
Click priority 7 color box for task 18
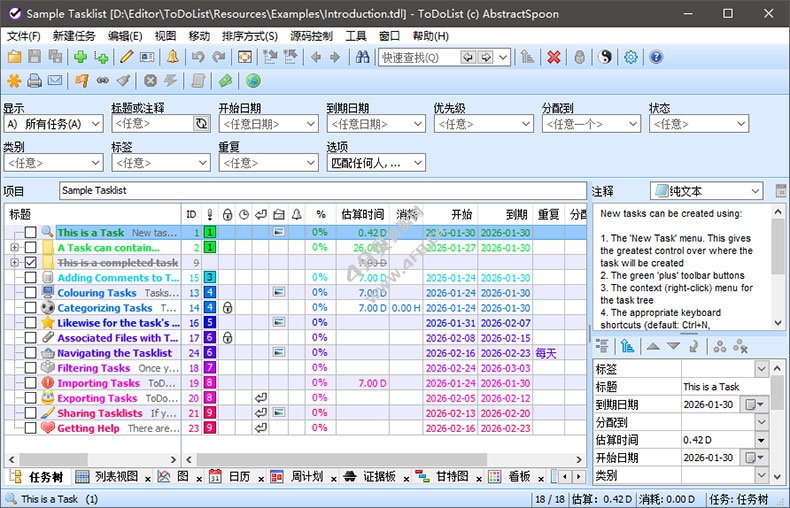pos(210,368)
